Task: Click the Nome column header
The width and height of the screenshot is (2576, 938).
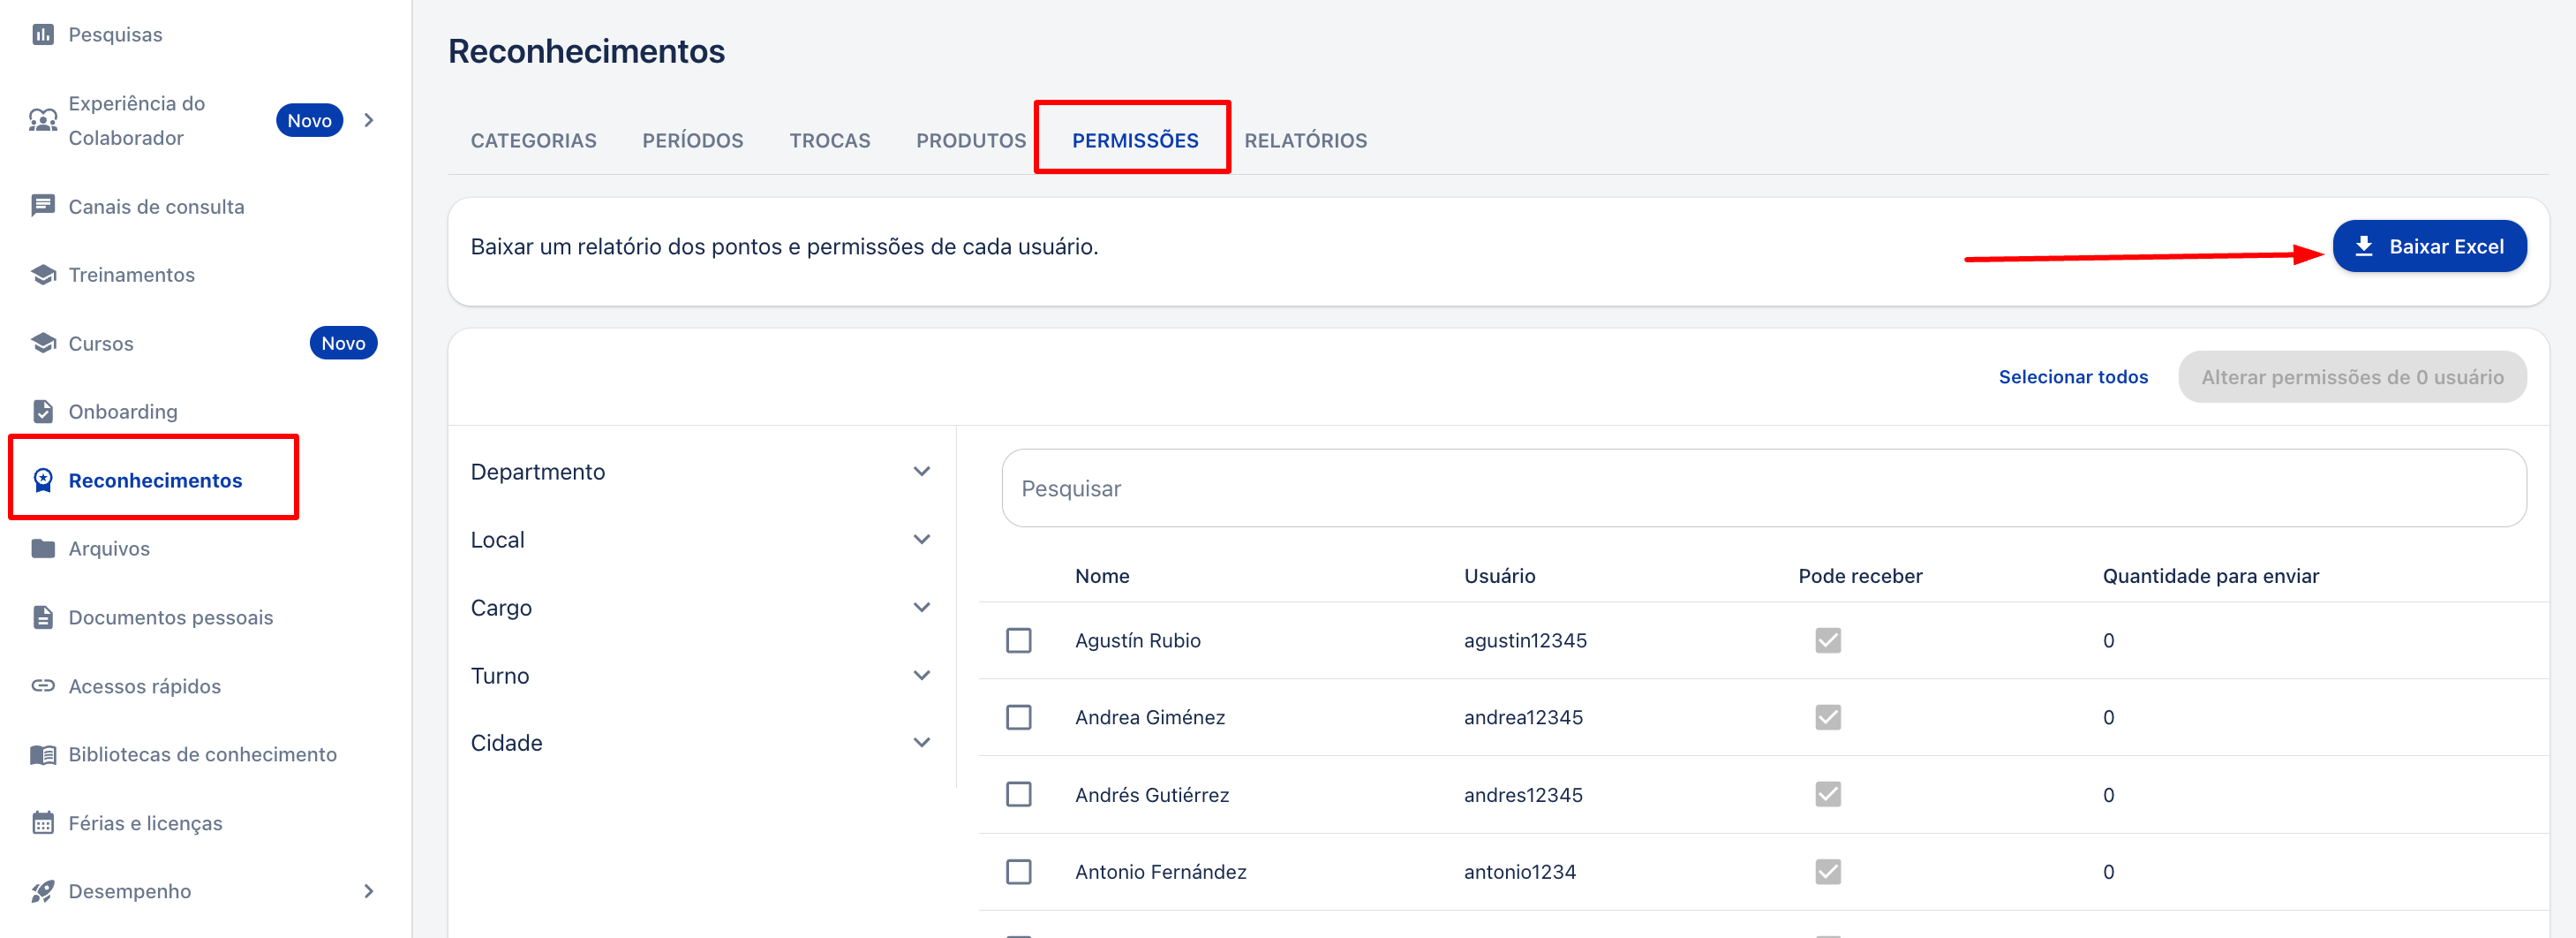Action: click(1102, 576)
